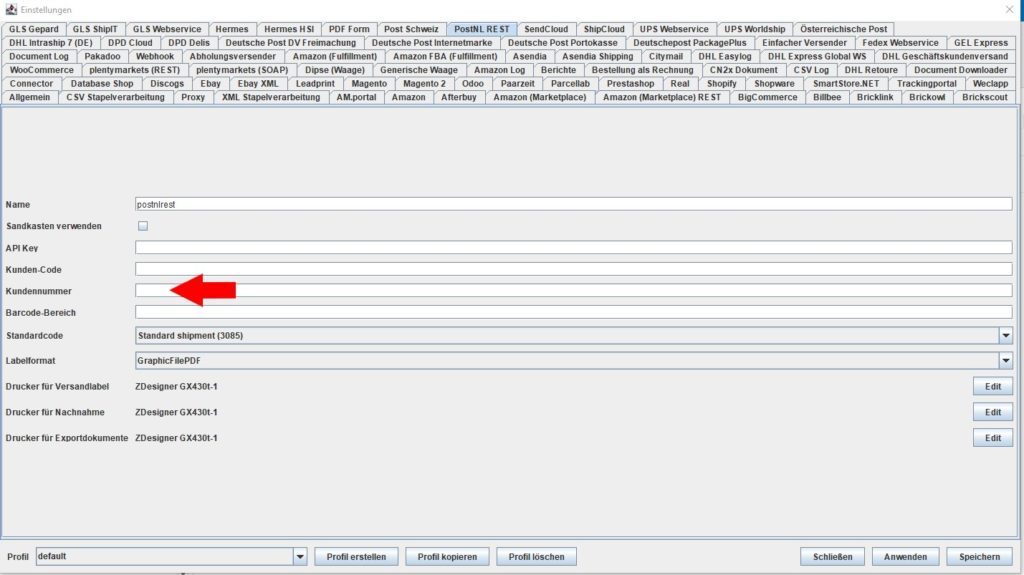The height and width of the screenshot is (575, 1024).
Task: Switch to the ShipCloud tab
Action: click(x=604, y=29)
